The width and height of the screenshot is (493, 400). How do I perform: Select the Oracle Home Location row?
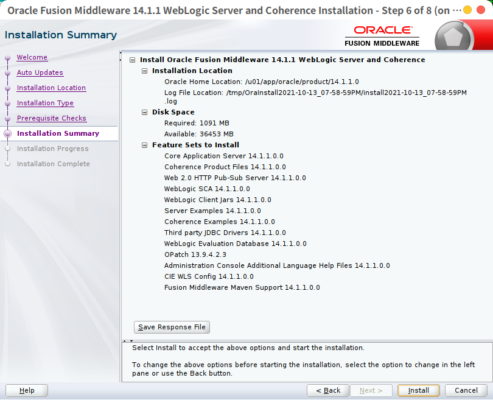tap(261, 82)
